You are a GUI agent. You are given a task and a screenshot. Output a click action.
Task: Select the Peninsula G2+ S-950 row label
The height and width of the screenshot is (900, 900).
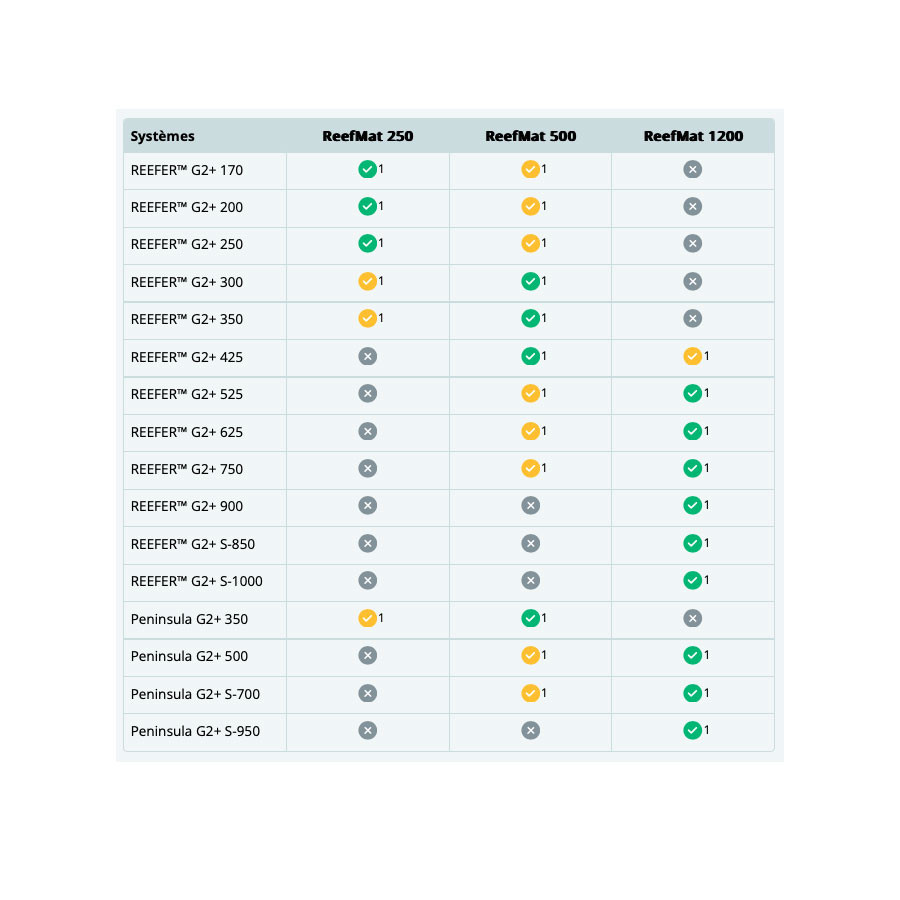pos(195,731)
